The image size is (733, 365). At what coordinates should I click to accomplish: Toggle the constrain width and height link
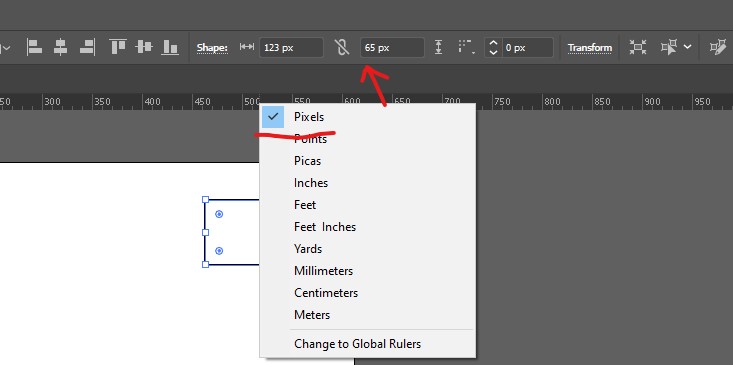pos(342,47)
